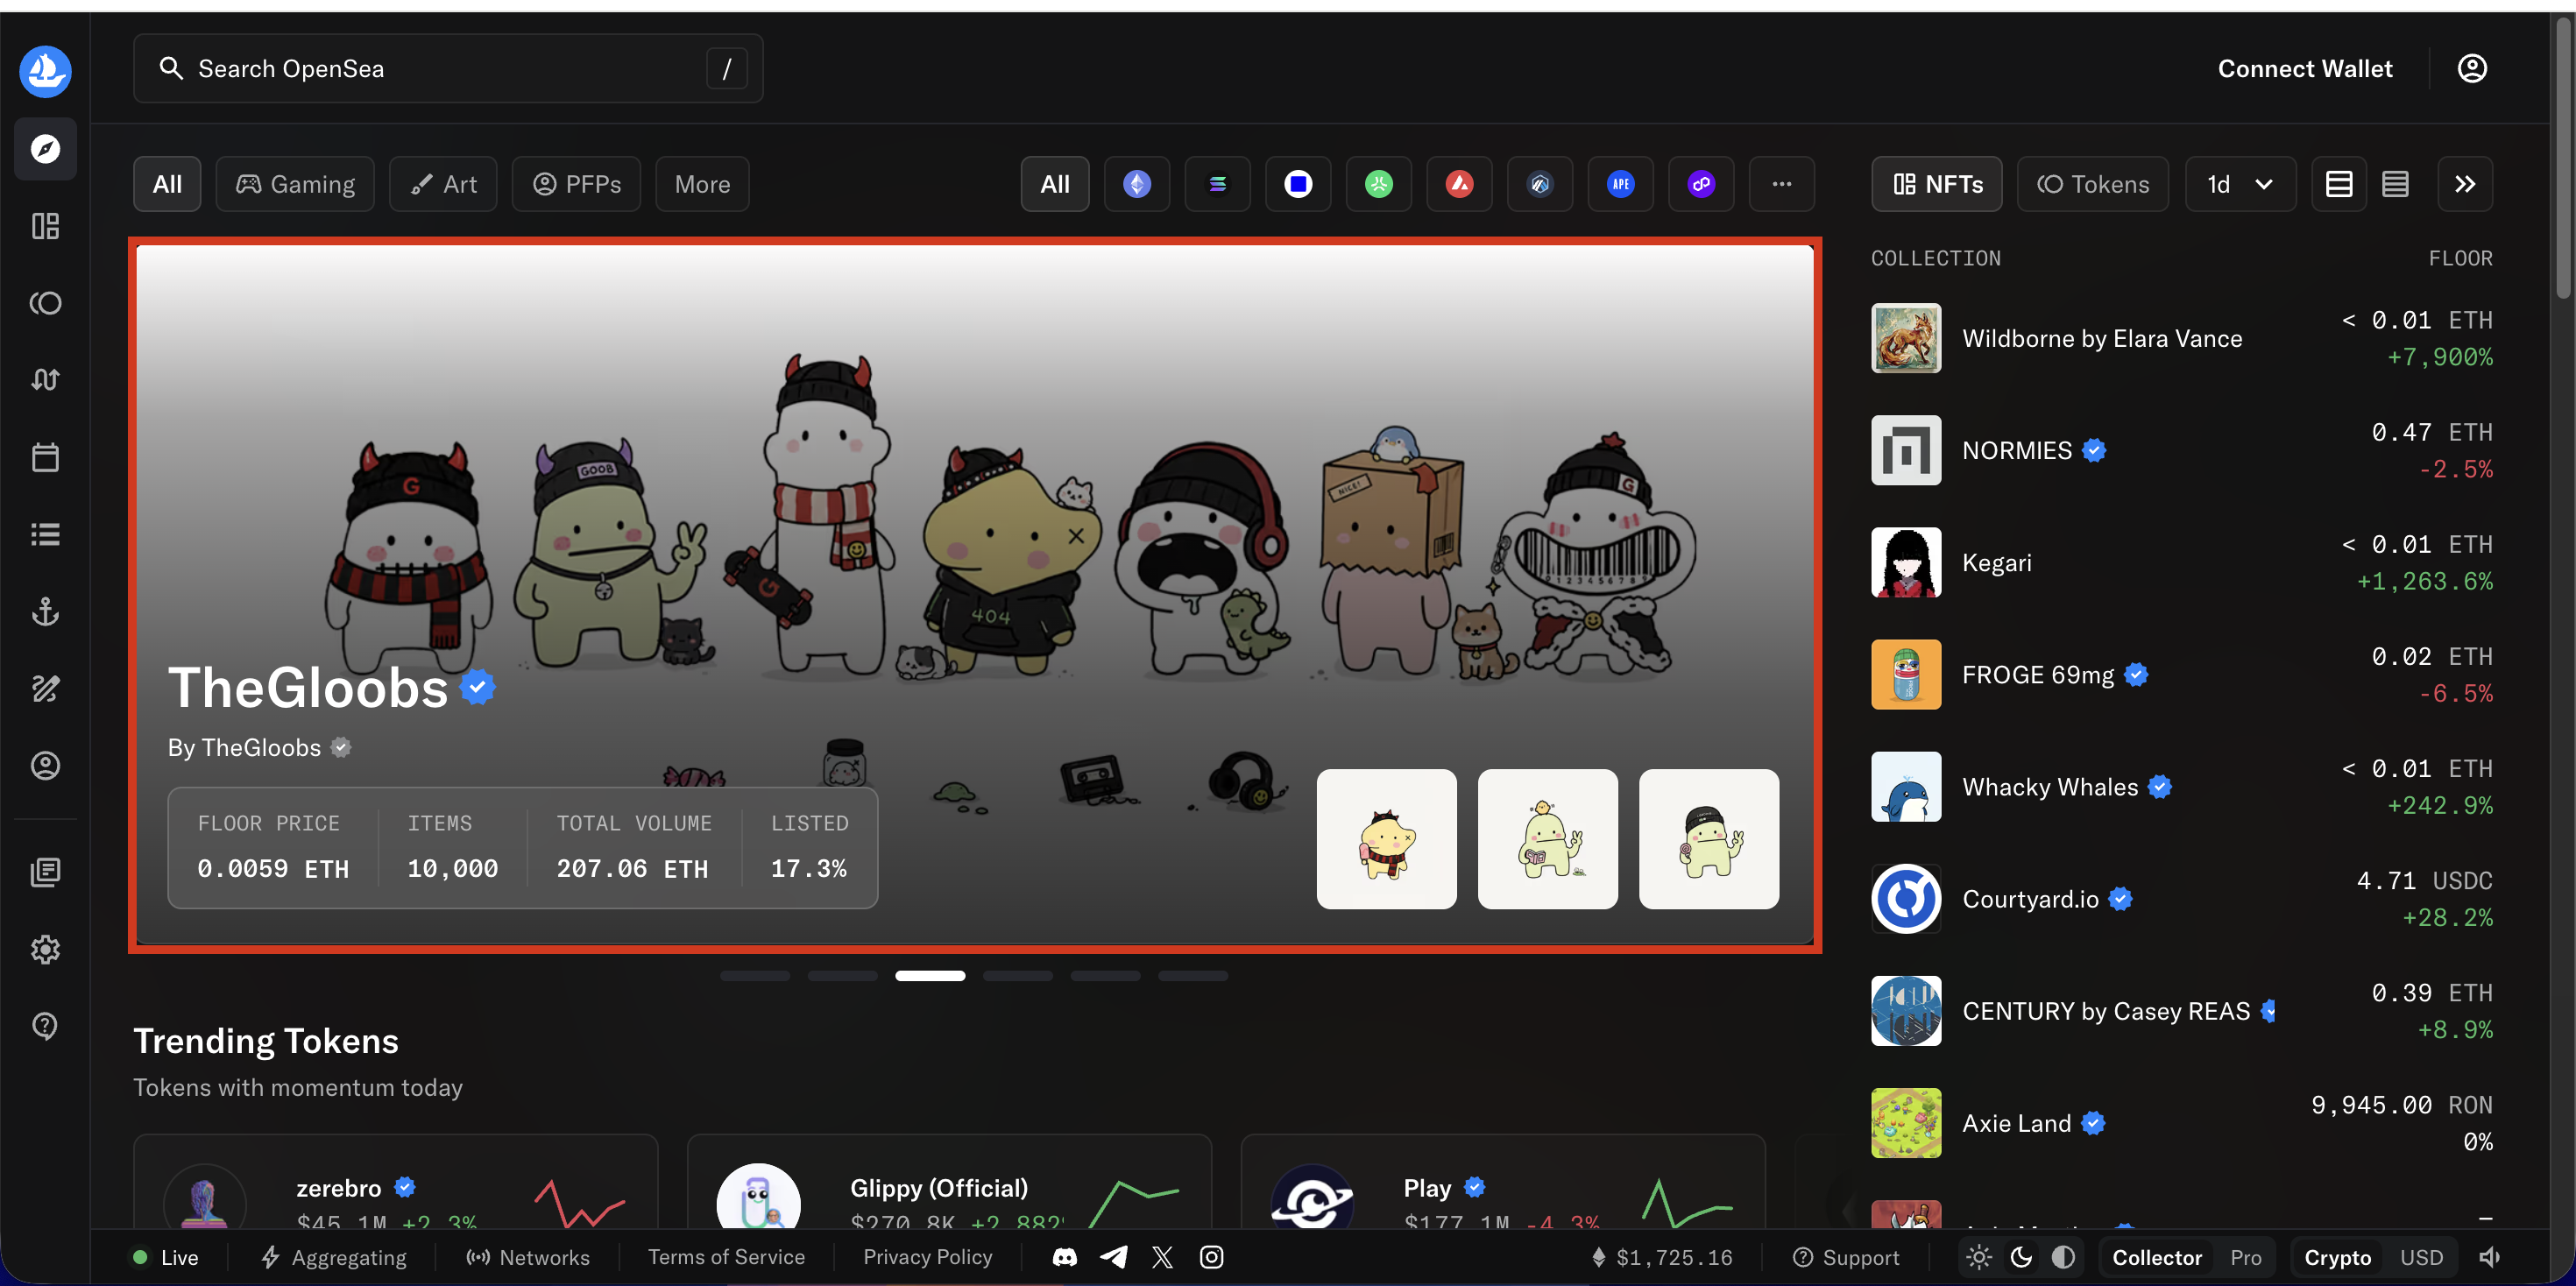
Task: Go to last carousel slide indicator
Action: [1193, 975]
